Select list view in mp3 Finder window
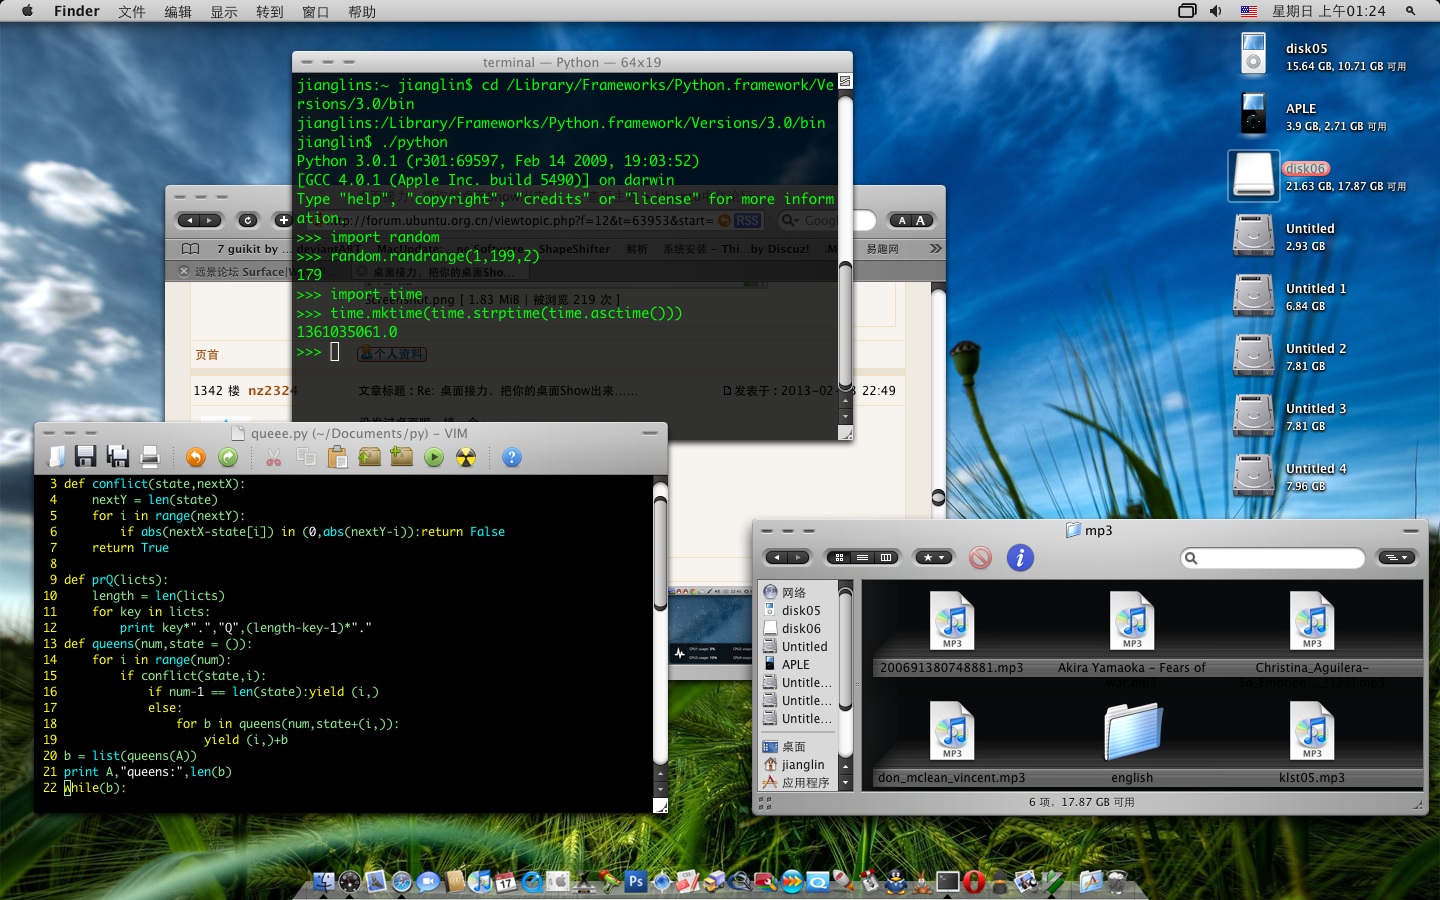 coord(862,558)
